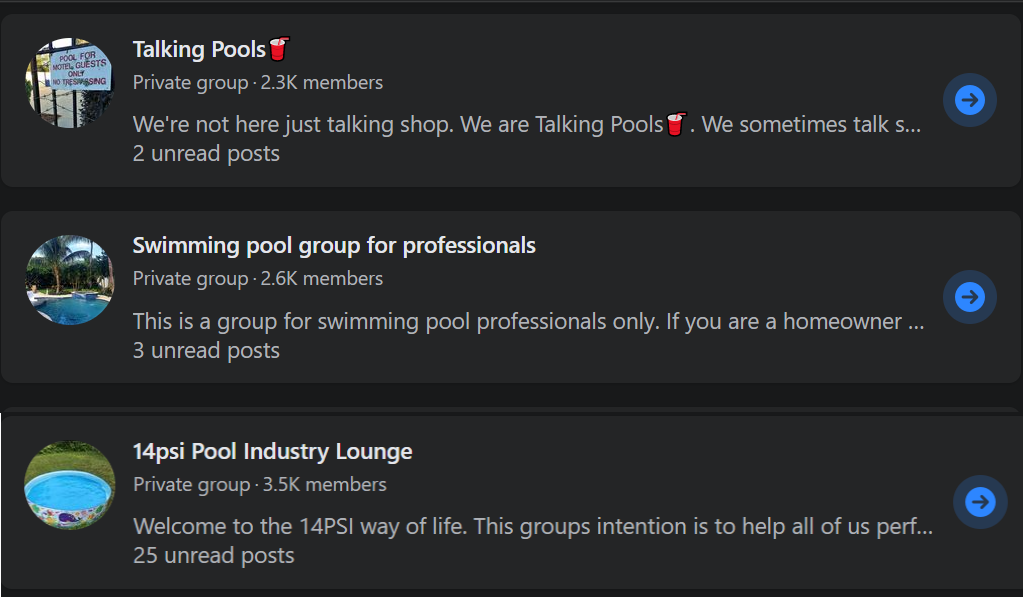
Task: Click red cup emoji in Talking Pools title
Action: 279,49
